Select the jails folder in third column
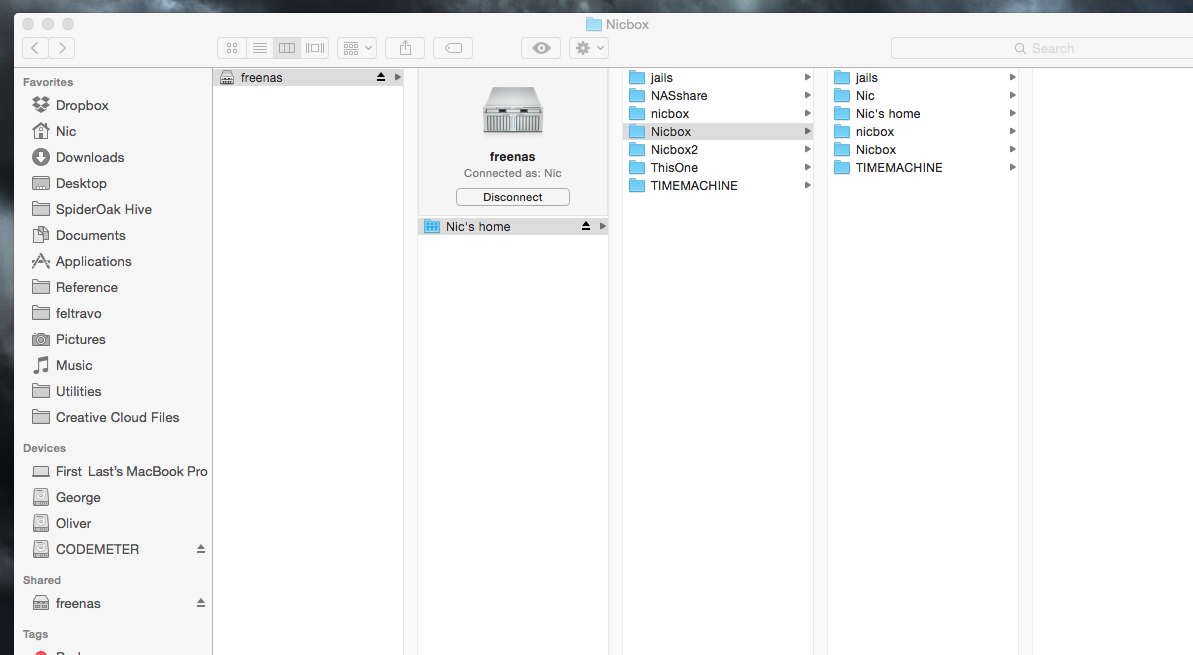The image size is (1193, 655). (718, 77)
